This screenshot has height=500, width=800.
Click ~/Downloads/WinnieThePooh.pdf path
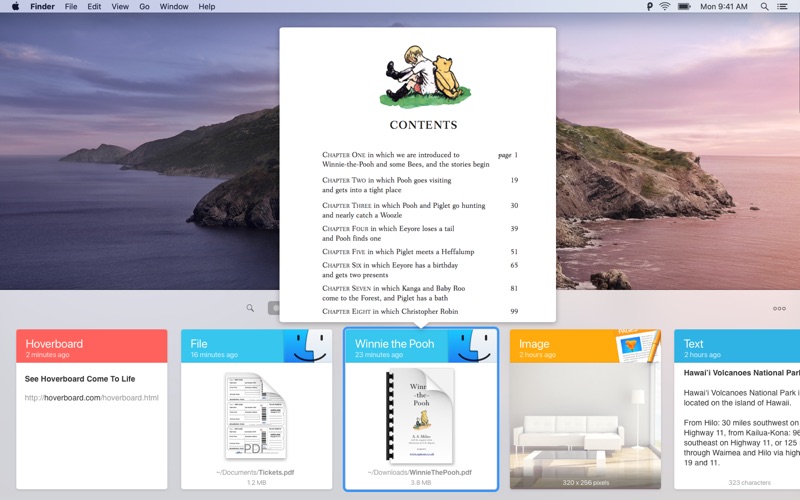[420, 472]
